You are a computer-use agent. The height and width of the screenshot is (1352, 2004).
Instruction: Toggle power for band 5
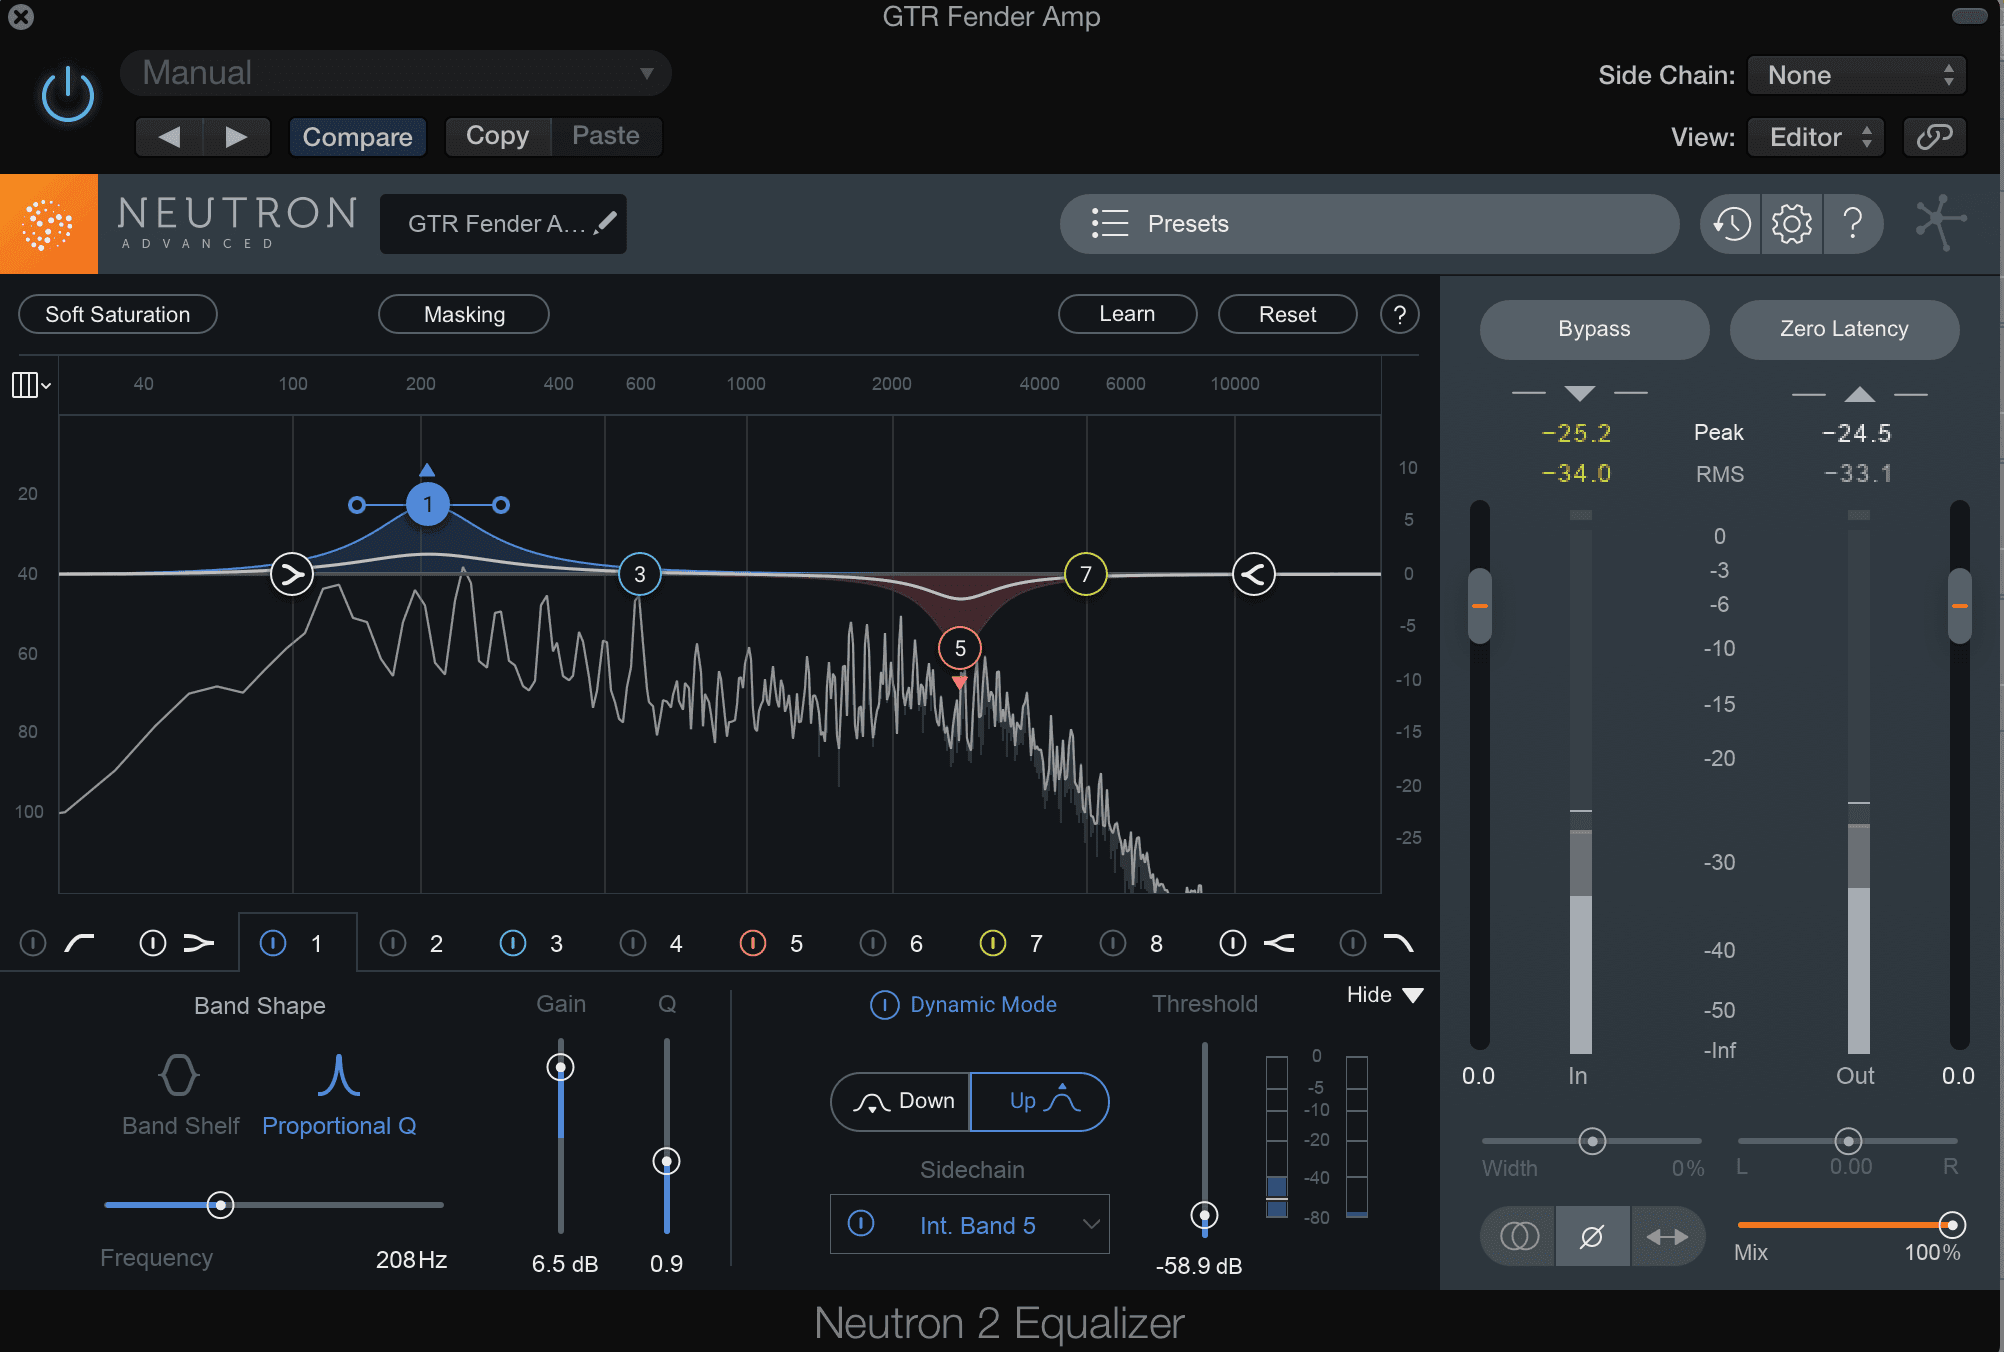coord(753,943)
